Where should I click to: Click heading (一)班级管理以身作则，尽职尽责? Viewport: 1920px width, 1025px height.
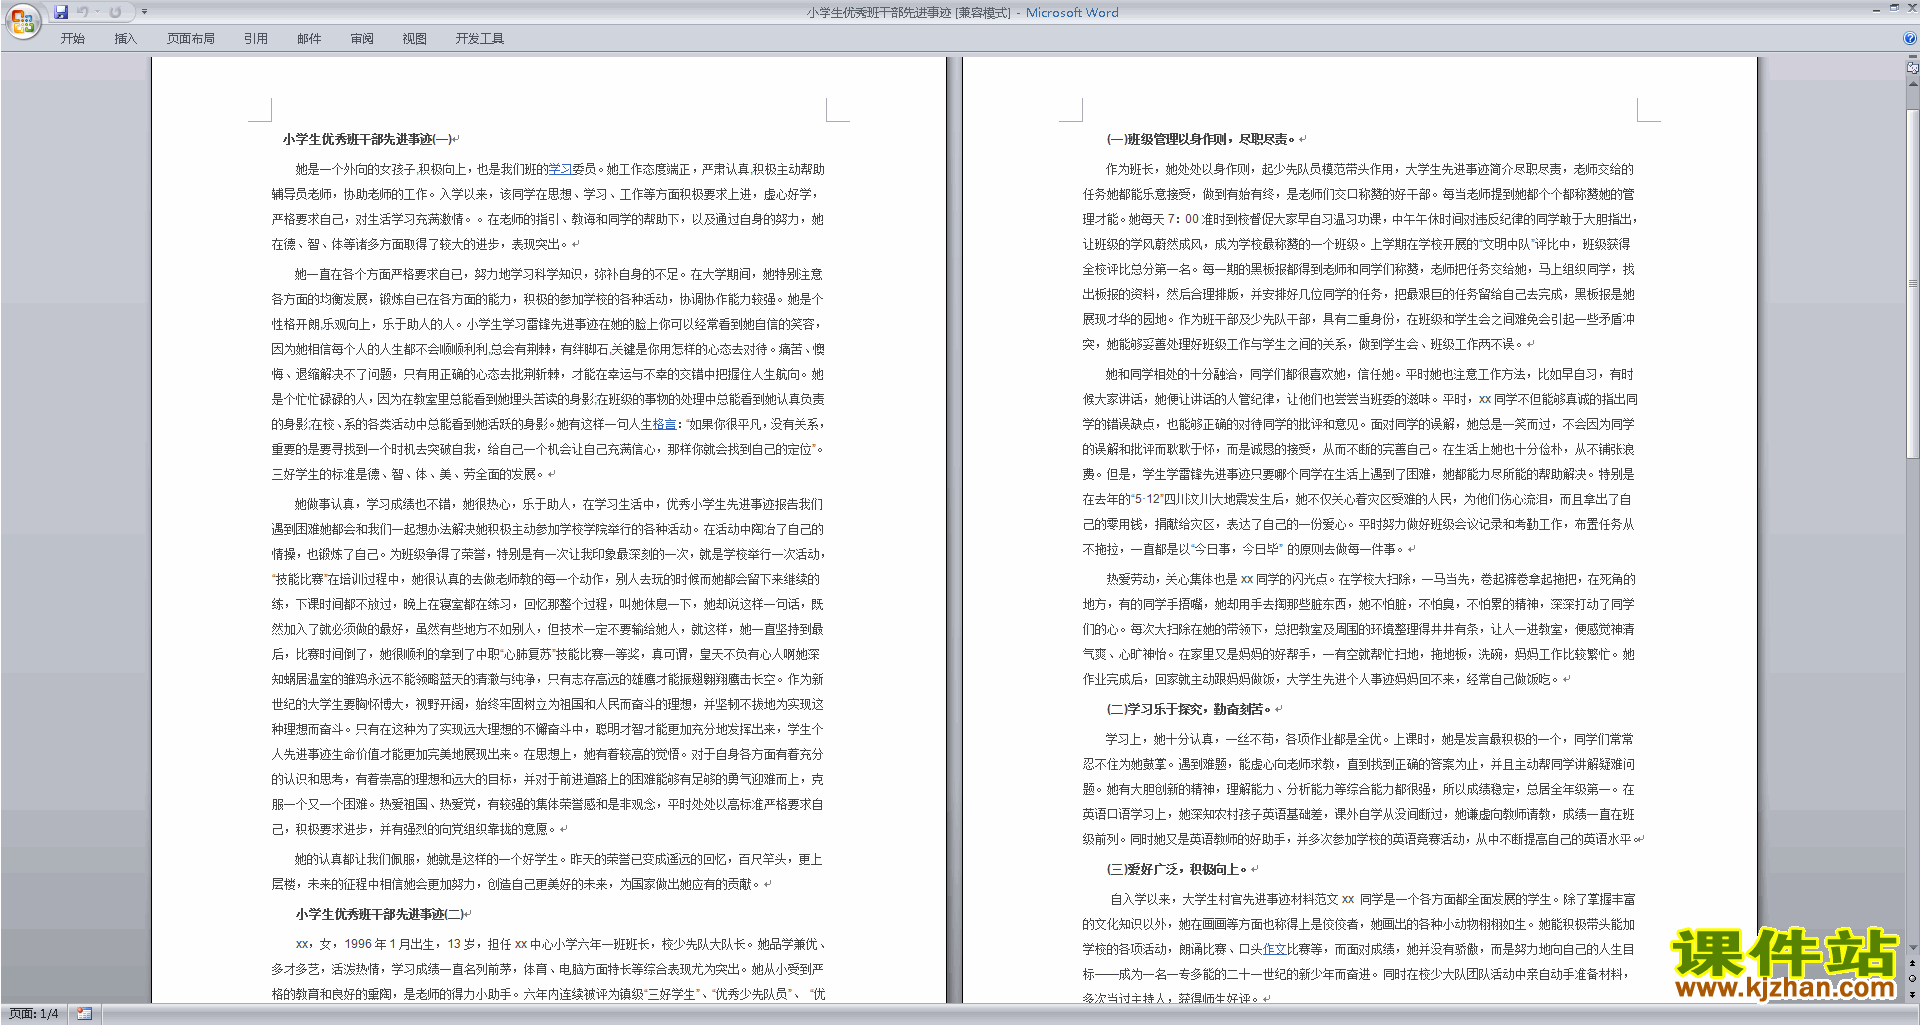click(1201, 139)
